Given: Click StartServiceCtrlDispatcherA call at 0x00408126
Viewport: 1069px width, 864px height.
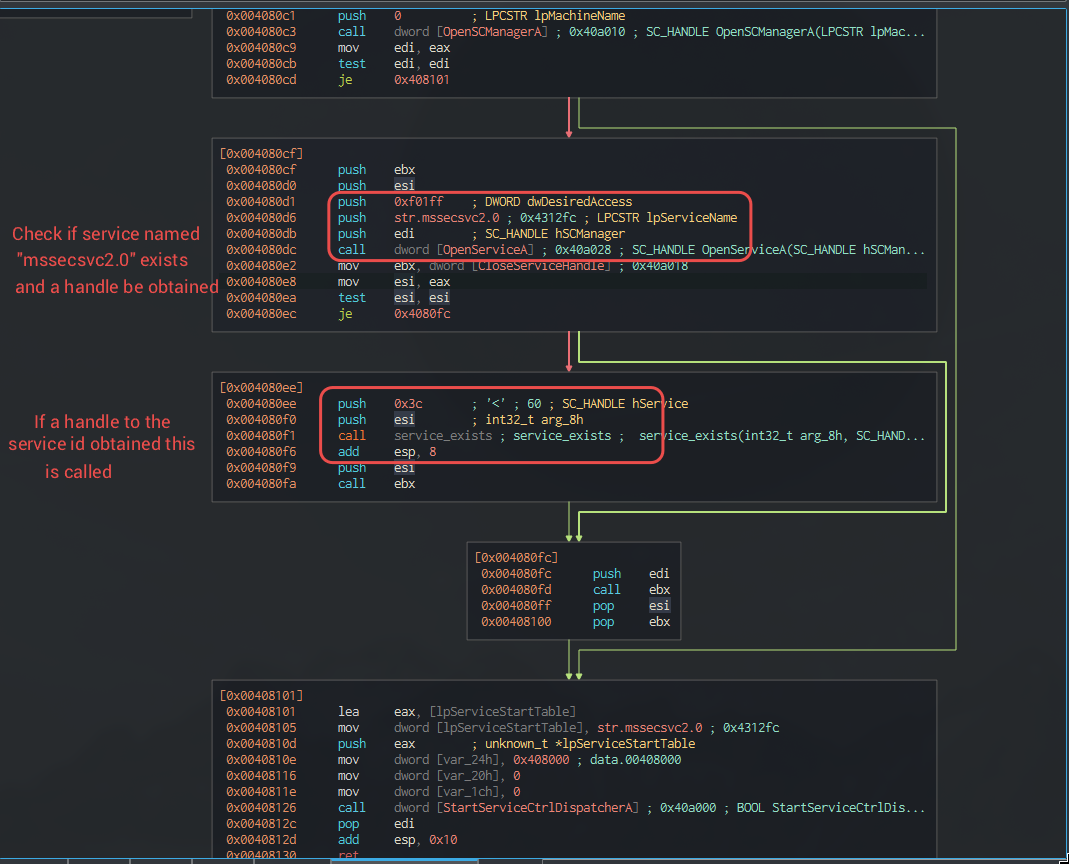Looking at the screenshot, I should click(x=538, y=808).
